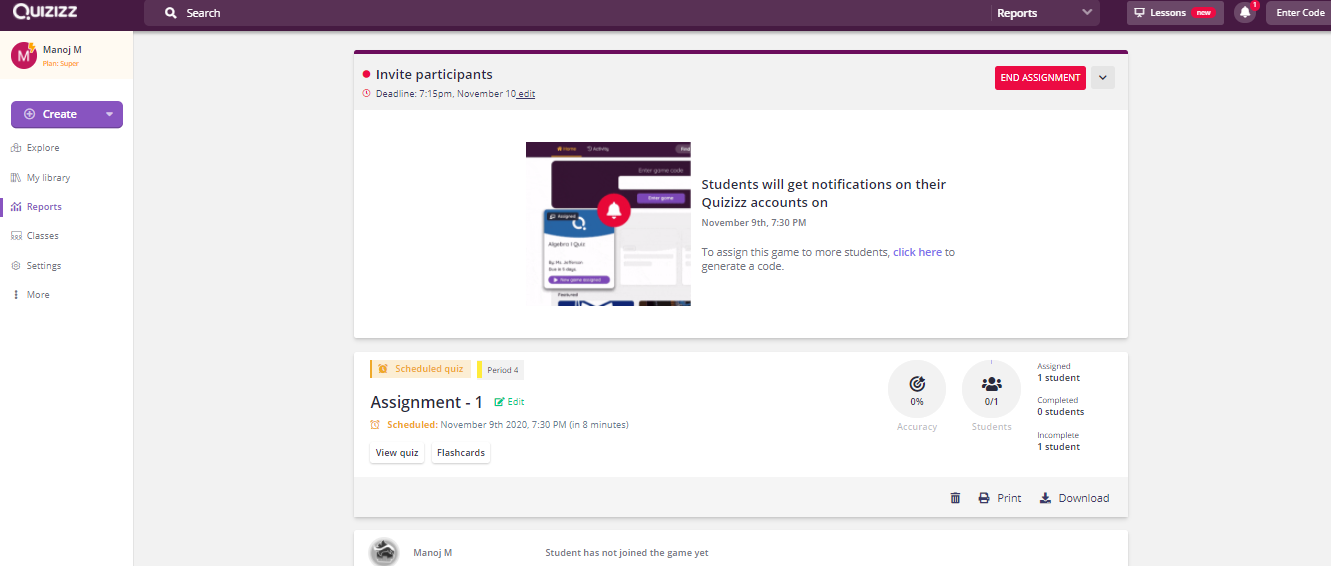Click the Invite participants heading

(434, 75)
